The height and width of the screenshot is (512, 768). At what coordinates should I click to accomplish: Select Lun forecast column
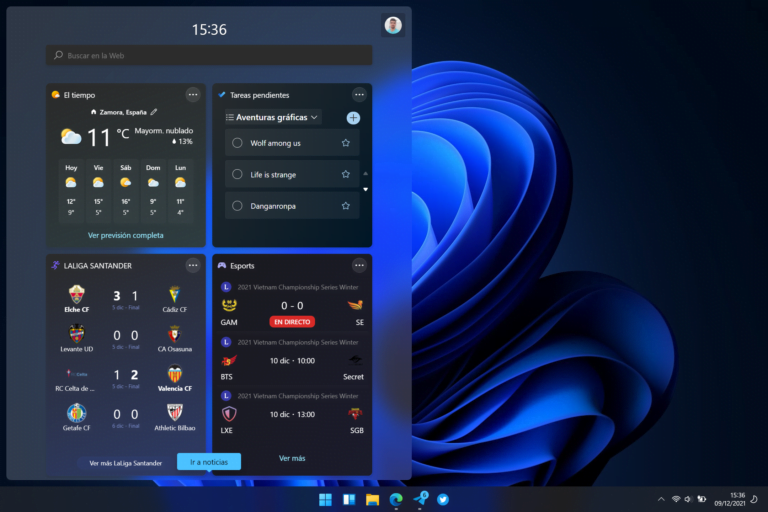(x=180, y=190)
